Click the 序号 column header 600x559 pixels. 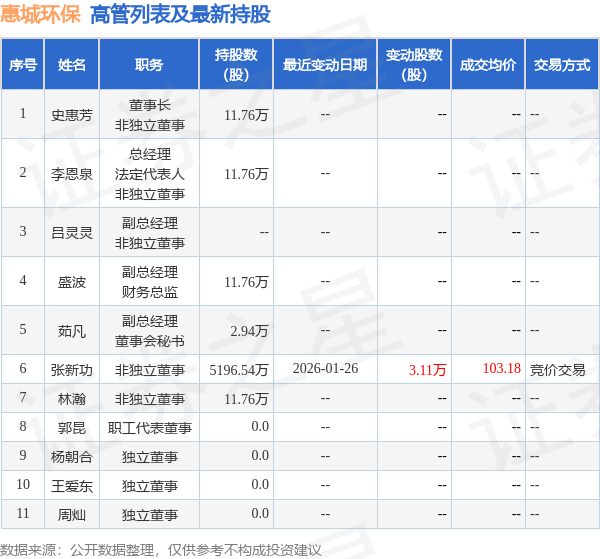click(x=23, y=64)
